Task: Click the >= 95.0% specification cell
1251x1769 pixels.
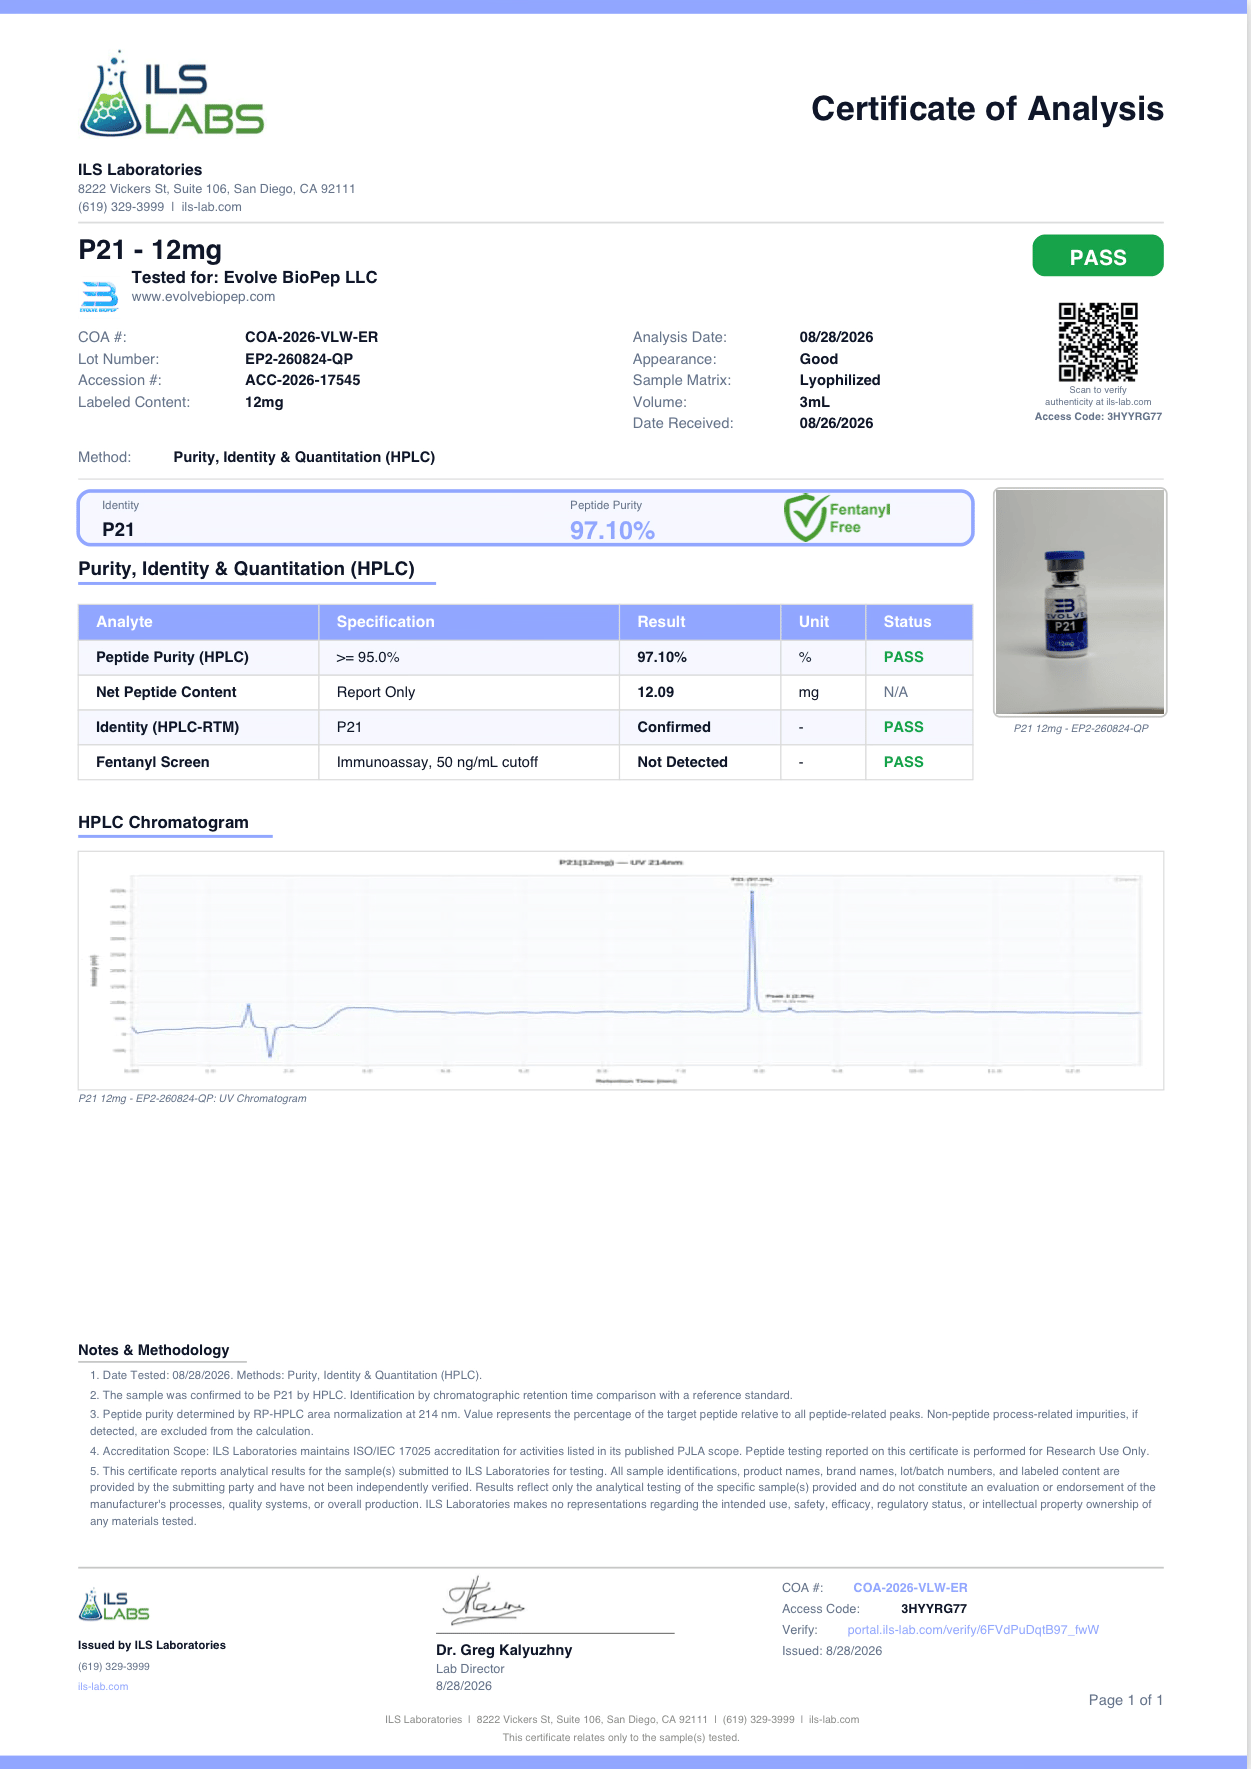Action: 470,657
